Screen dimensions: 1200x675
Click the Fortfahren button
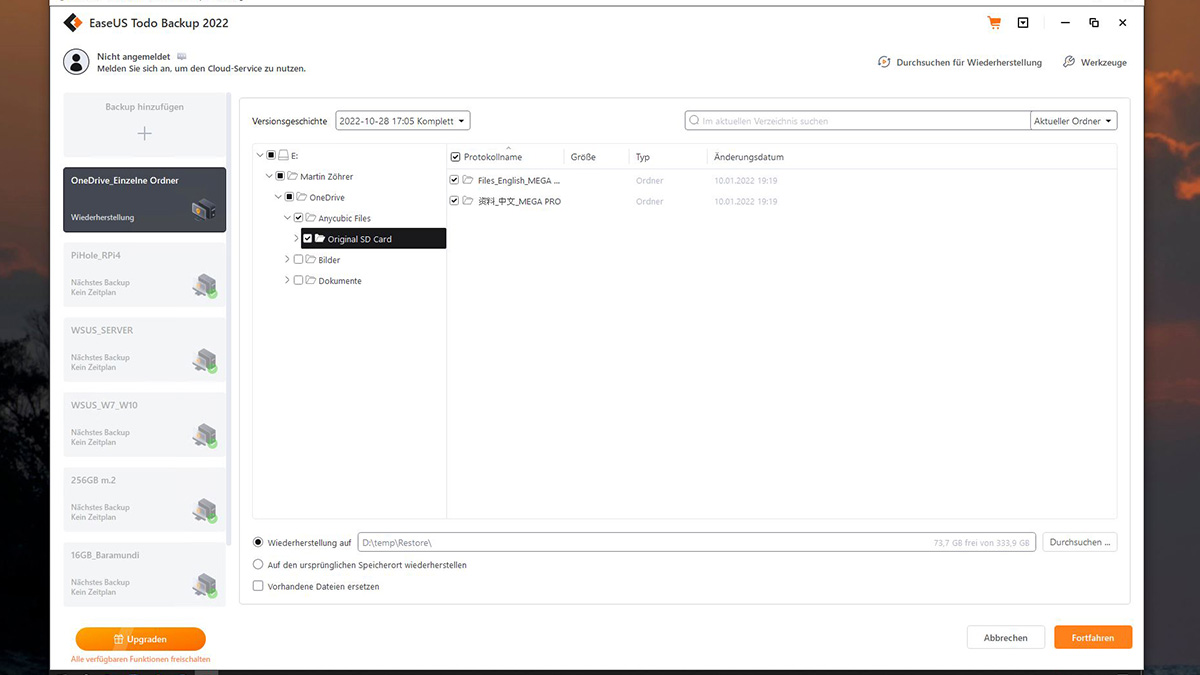pos(1093,637)
